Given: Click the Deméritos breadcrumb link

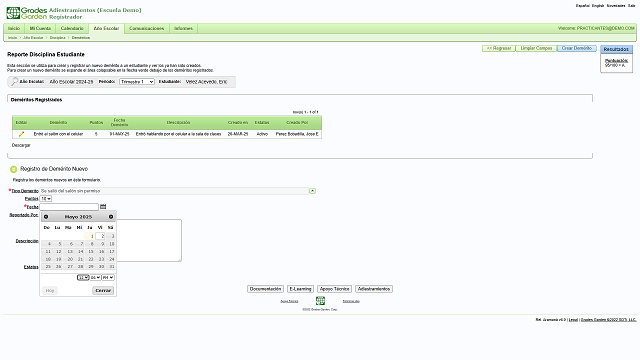Looking at the screenshot, I should (x=81, y=38).
